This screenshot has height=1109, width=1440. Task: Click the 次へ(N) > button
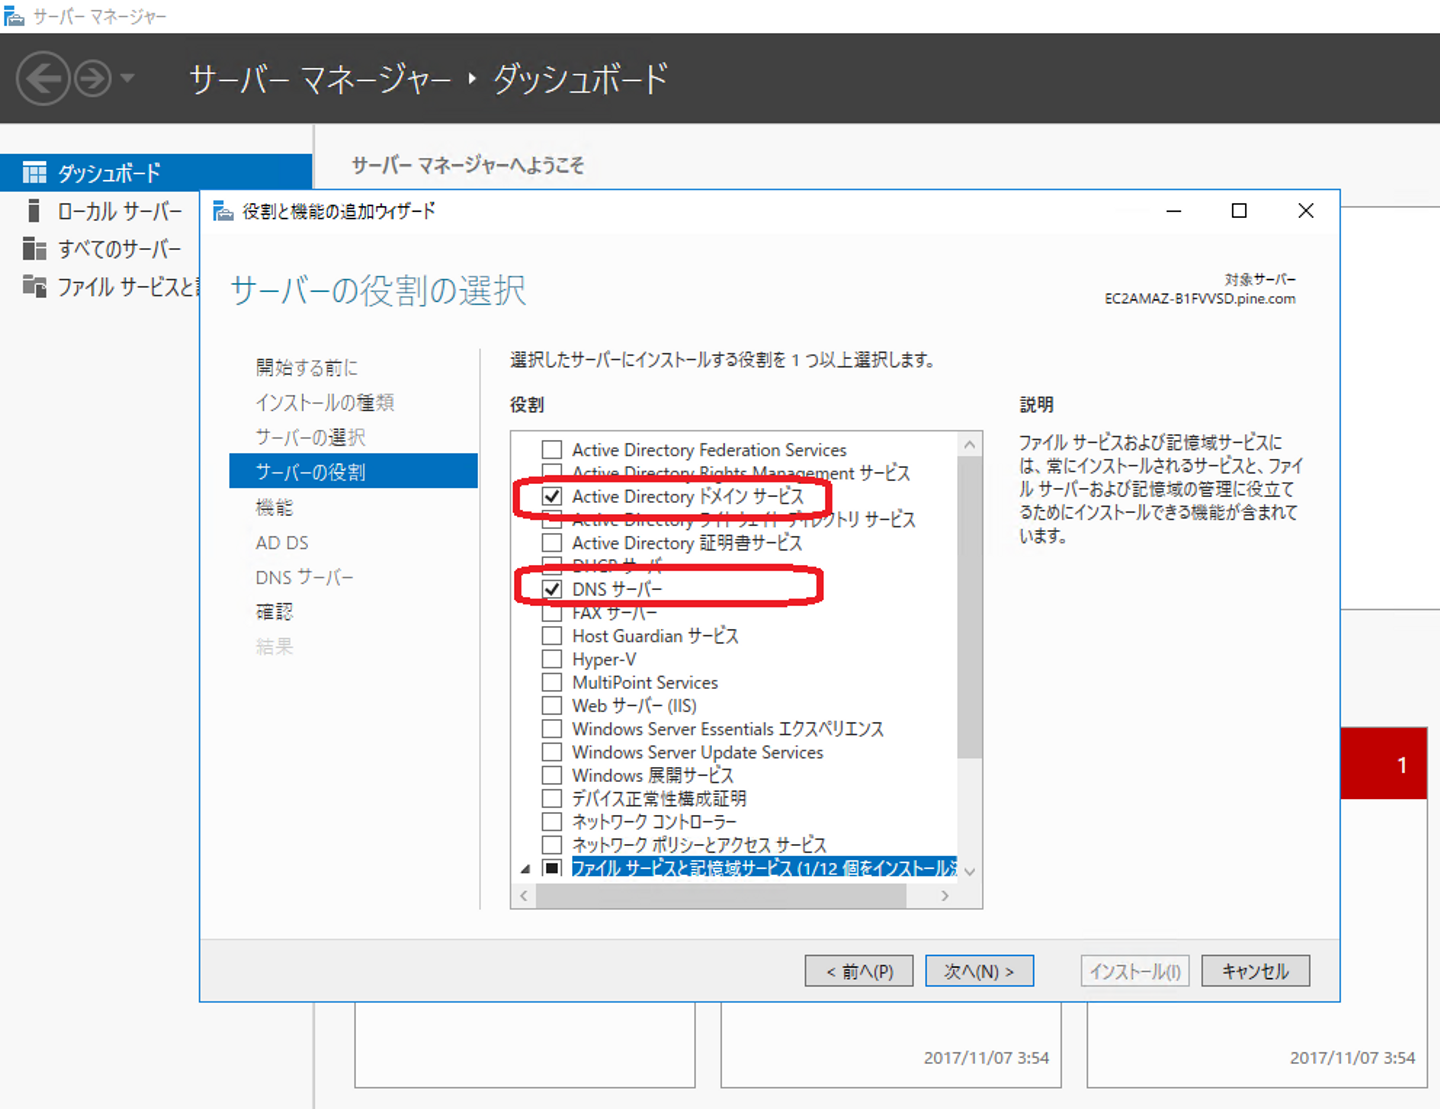(x=979, y=971)
